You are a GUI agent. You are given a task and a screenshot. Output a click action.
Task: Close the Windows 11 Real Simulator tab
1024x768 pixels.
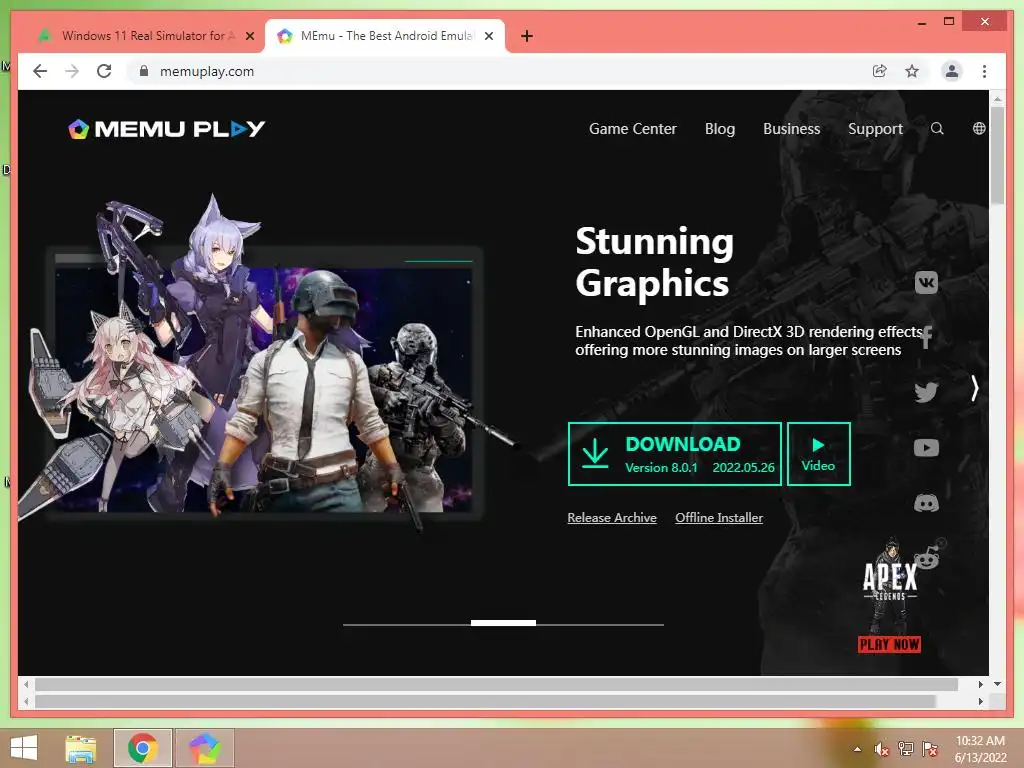(x=249, y=36)
